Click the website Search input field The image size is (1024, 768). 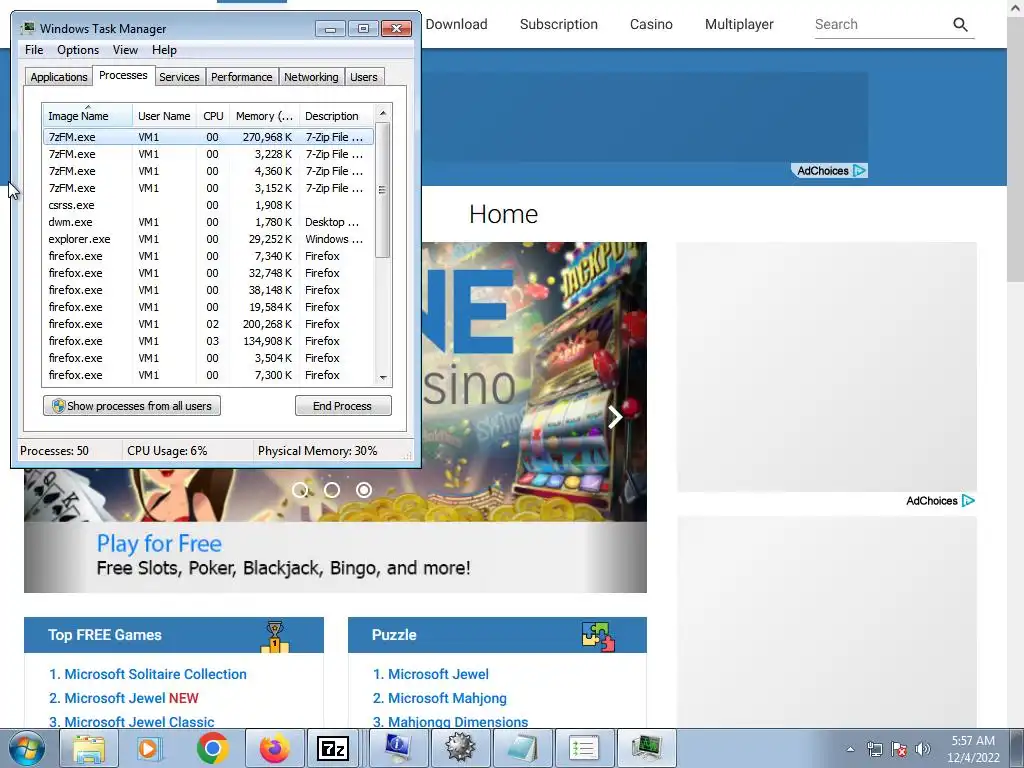880,25
